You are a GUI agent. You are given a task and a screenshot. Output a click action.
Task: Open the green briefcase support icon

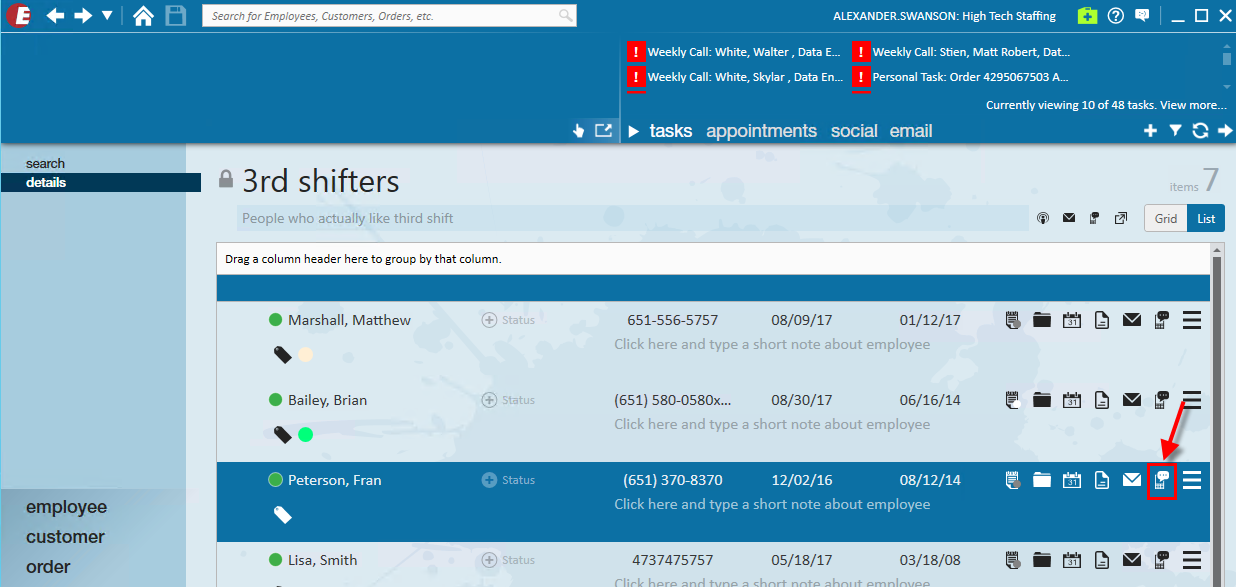(x=1088, y=16)
